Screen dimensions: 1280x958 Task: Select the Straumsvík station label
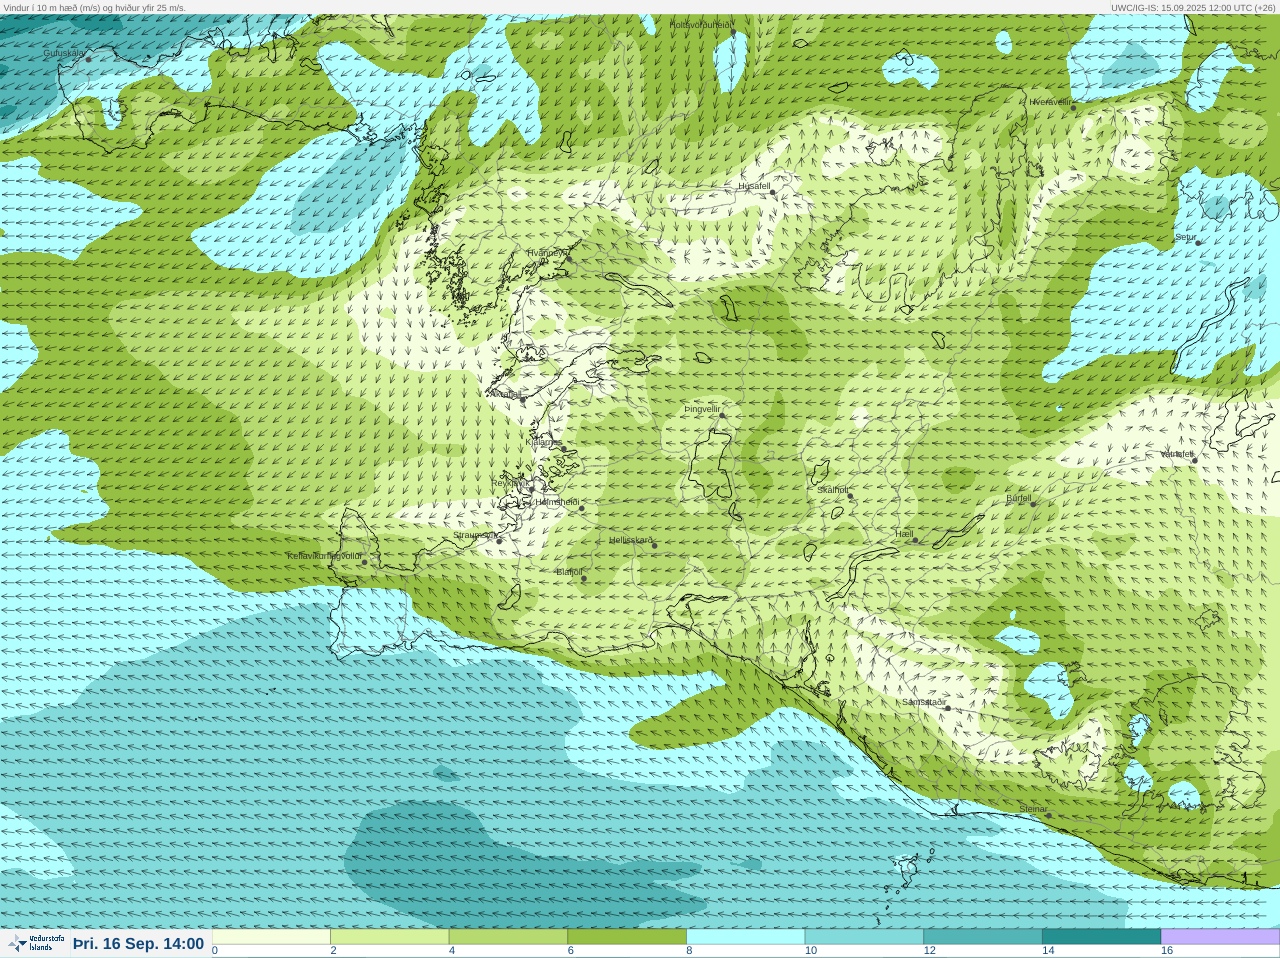pos(475,535)
